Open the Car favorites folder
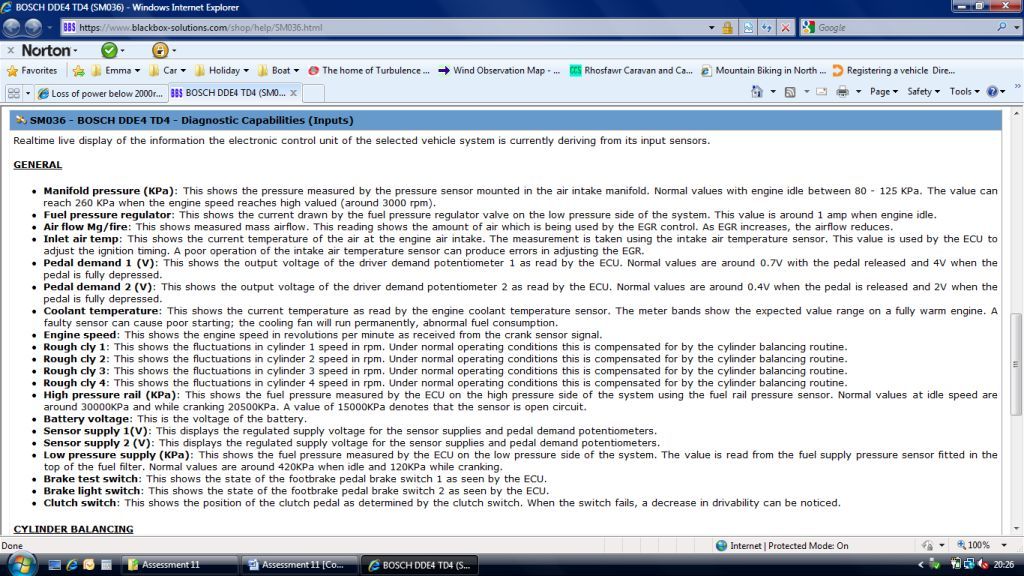Screen dimensions: 1024x576 click(167, 71)
